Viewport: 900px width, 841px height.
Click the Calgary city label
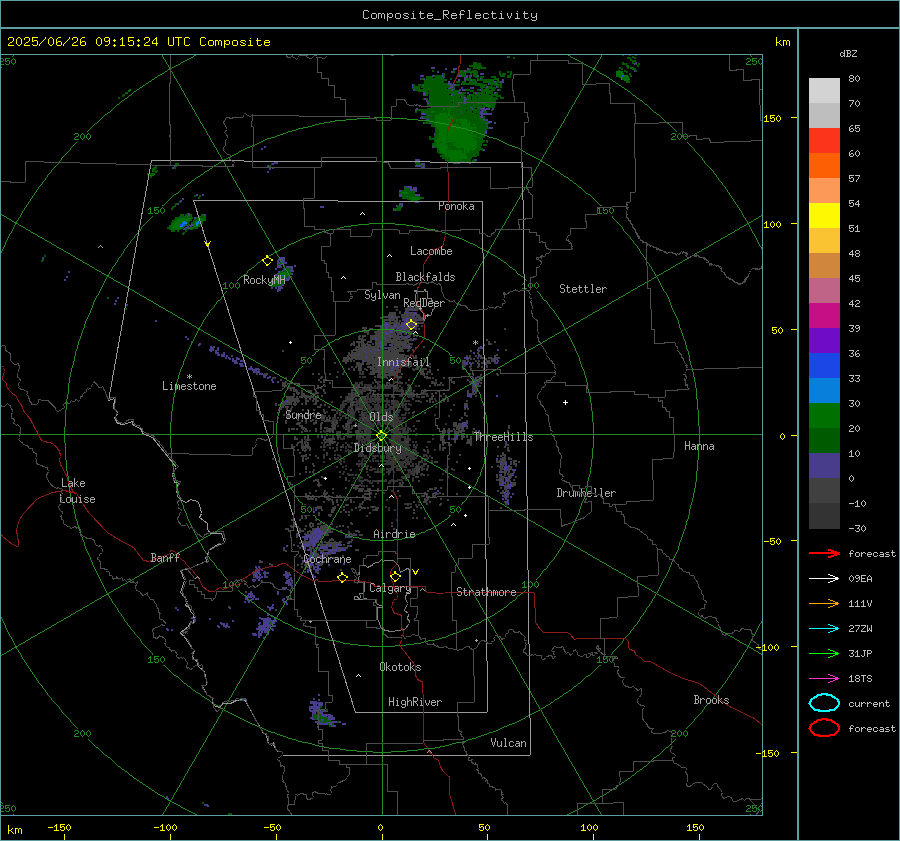click(x=390, y=588)
